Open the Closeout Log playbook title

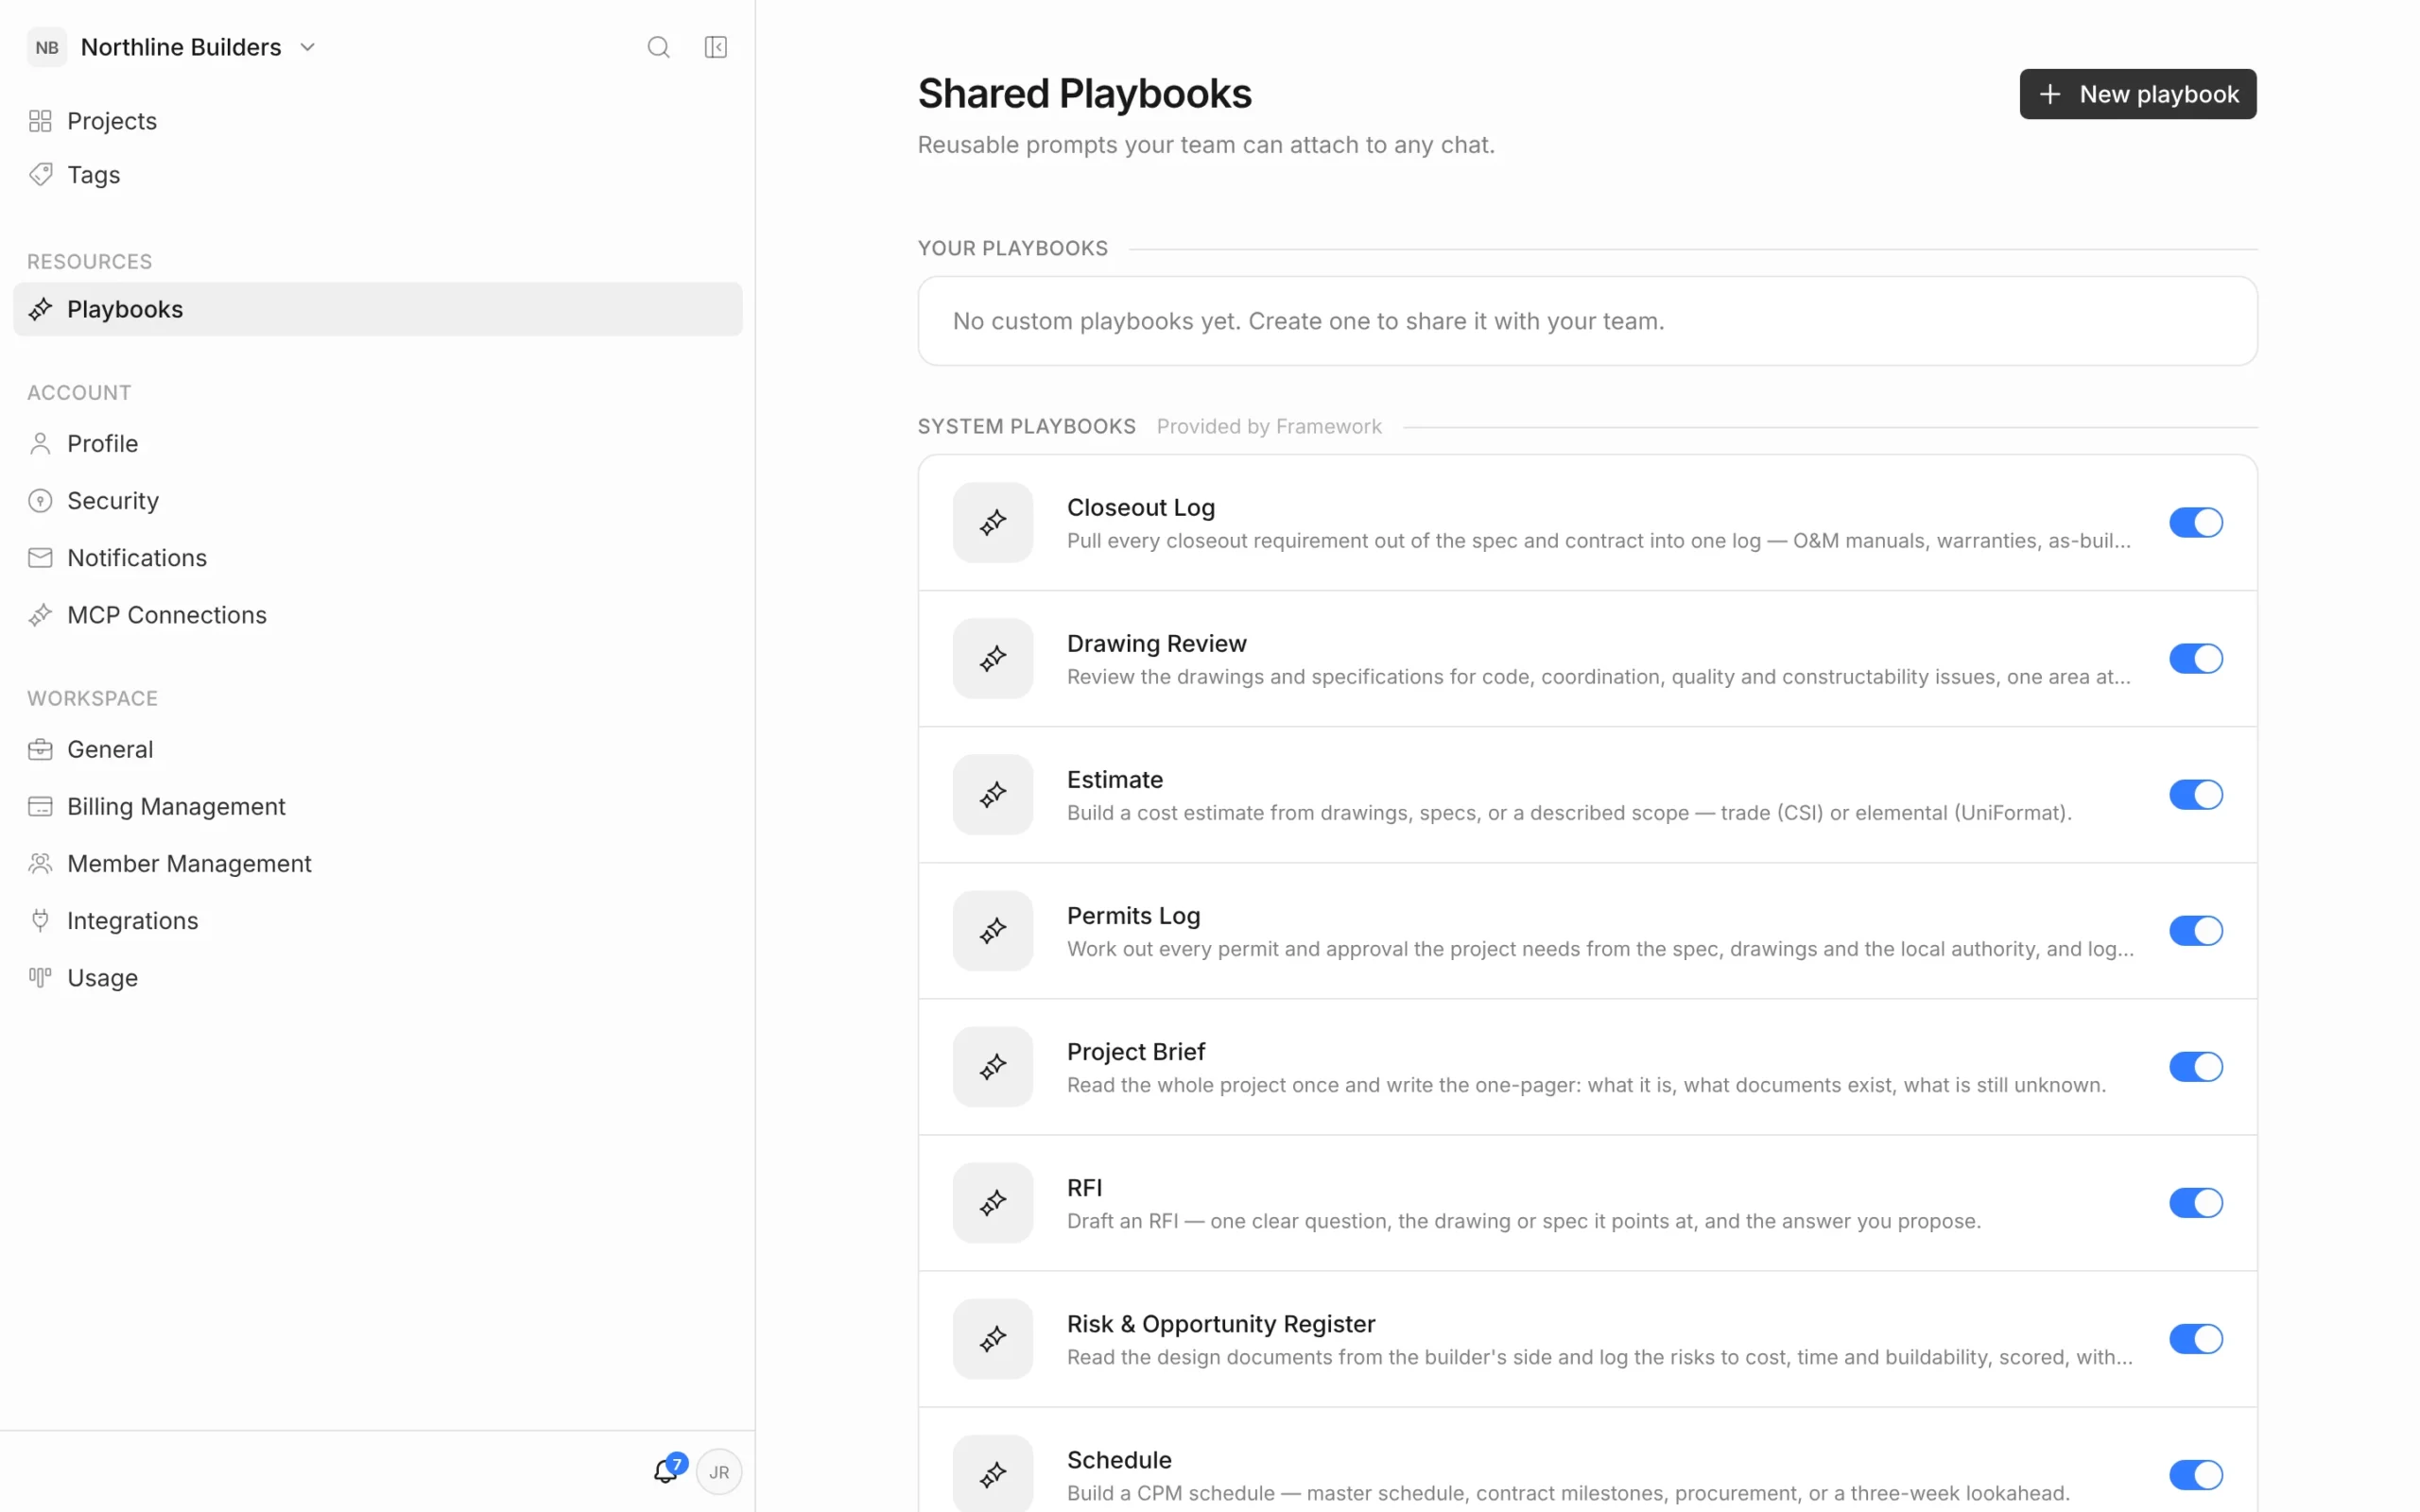coord(1140,507)
